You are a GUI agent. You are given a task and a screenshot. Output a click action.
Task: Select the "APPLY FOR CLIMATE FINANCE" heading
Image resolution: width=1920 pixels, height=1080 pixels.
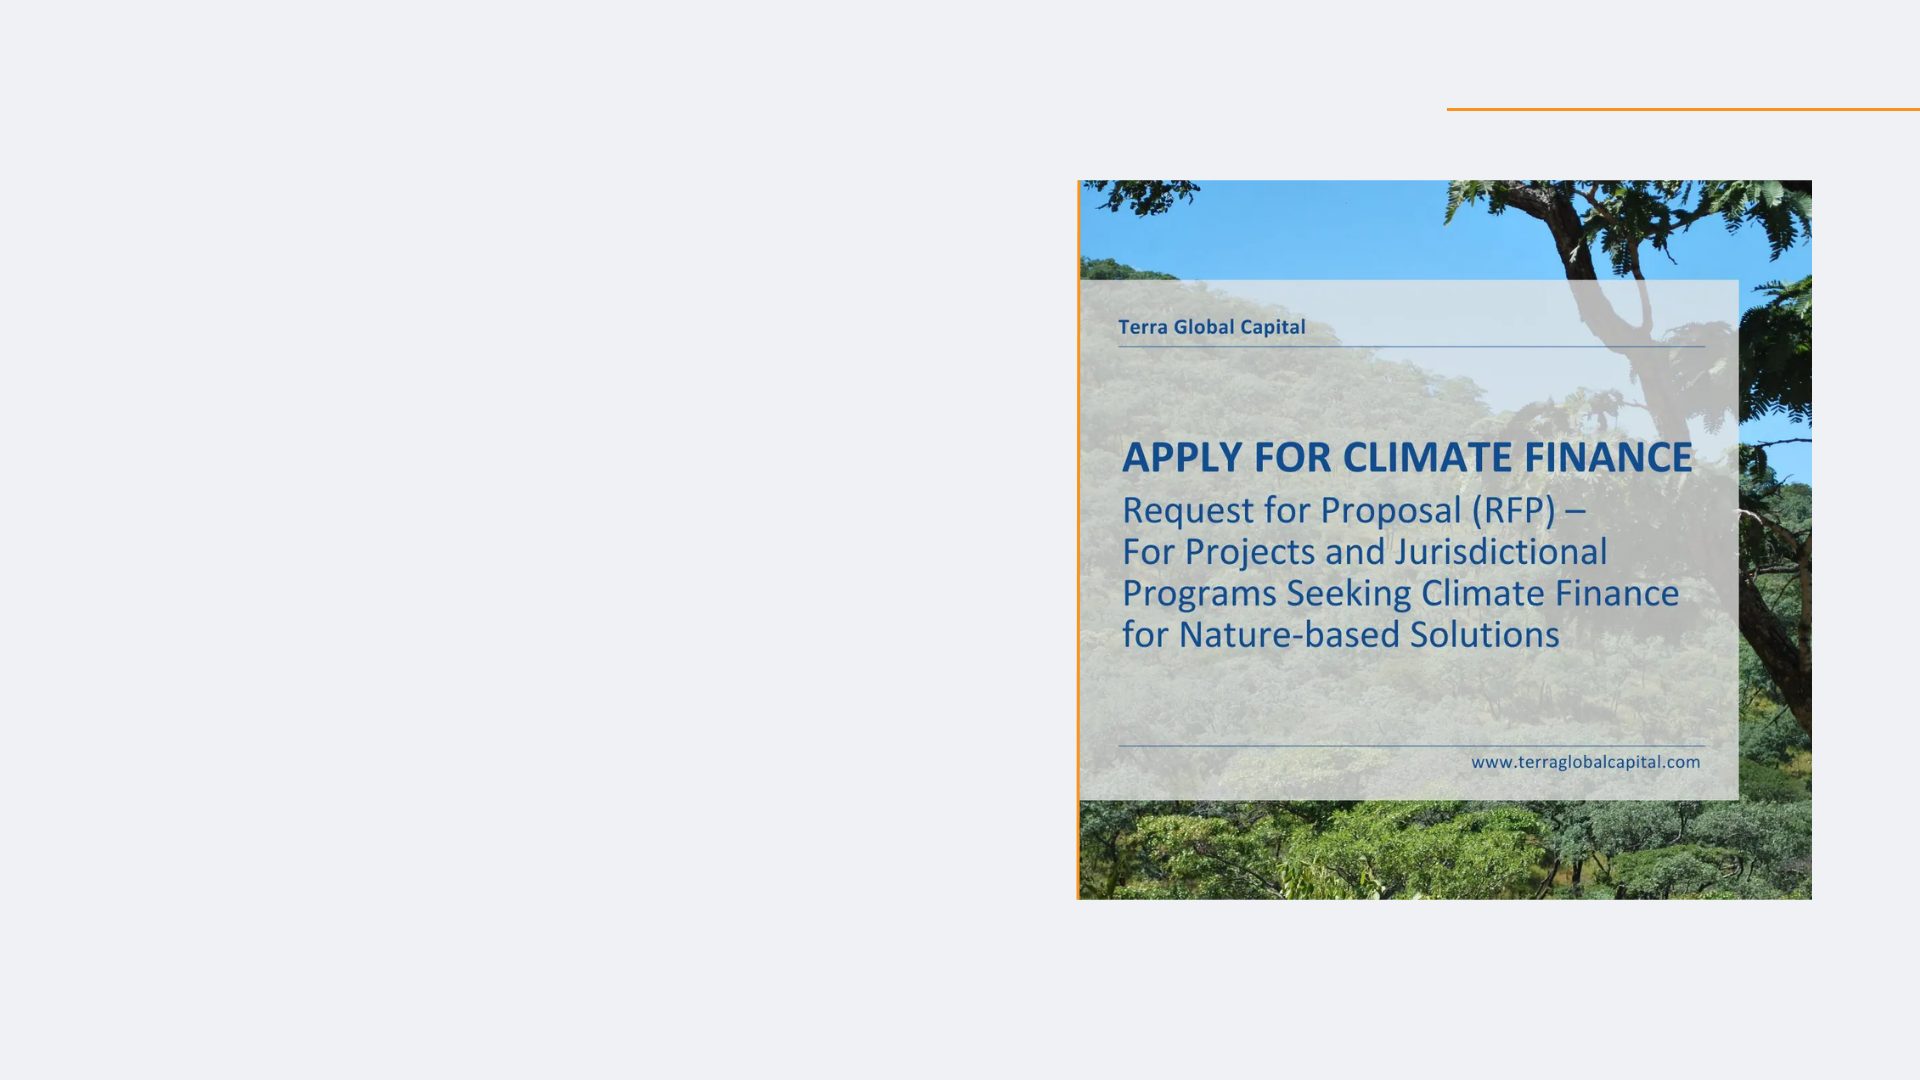pos(1406,457)
